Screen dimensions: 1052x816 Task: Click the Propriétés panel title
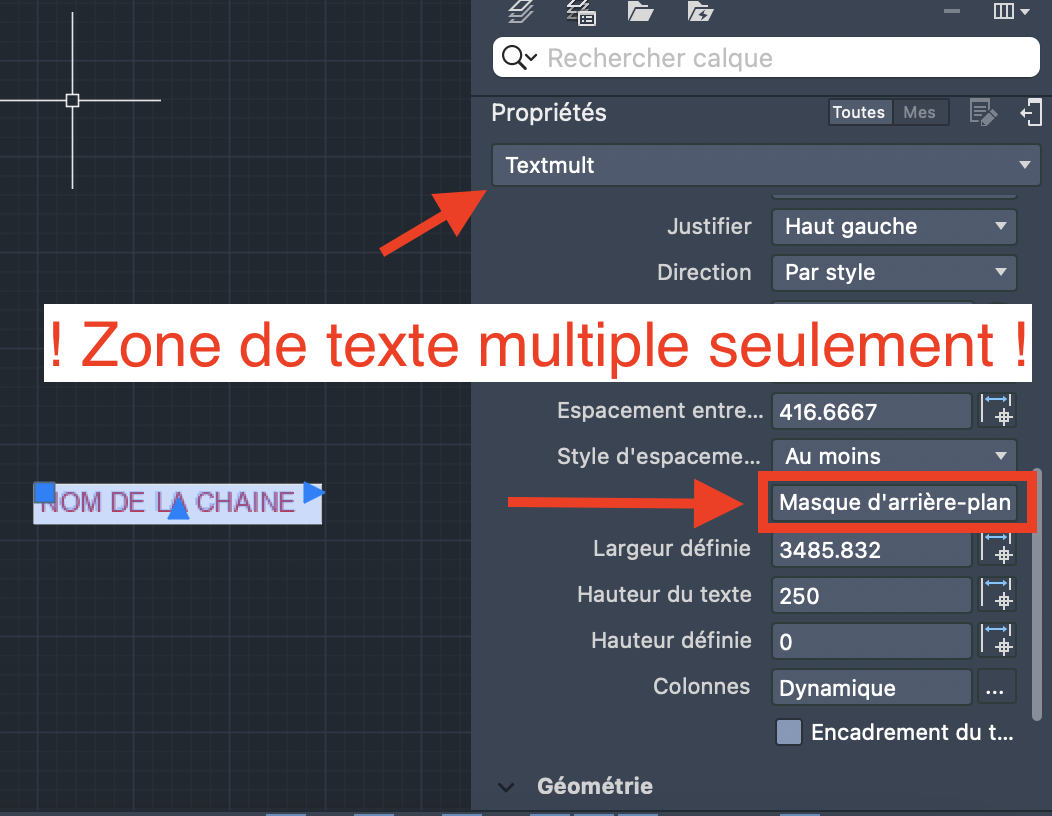tap(549, 113)
